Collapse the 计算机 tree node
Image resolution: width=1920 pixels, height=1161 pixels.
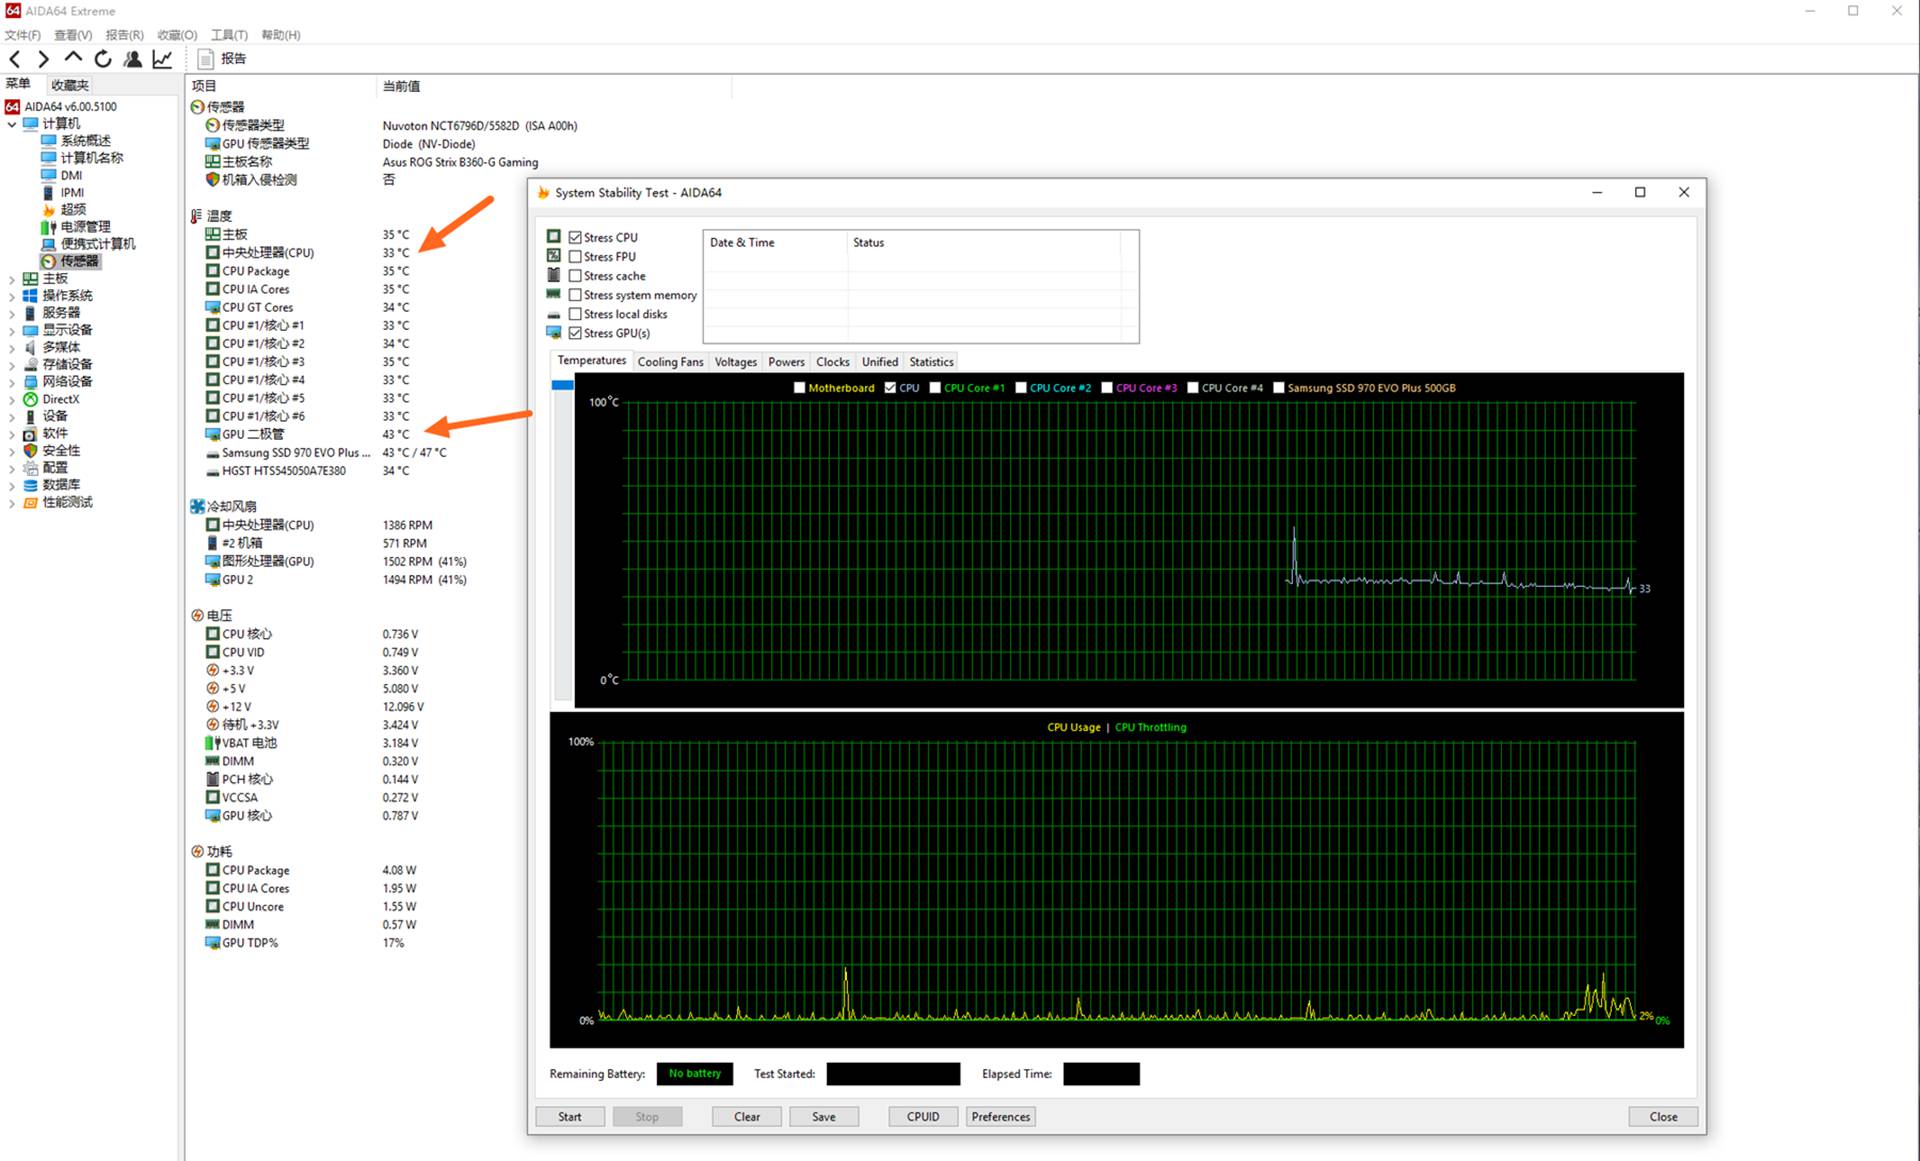tap(12, 124)
